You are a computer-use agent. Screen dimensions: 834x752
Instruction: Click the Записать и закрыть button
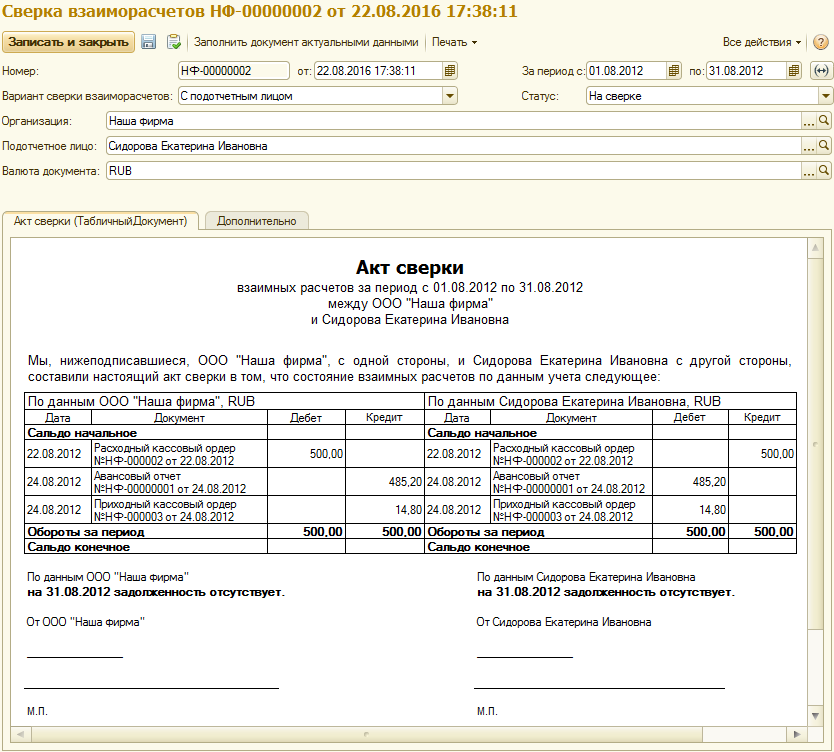point(69,42)
